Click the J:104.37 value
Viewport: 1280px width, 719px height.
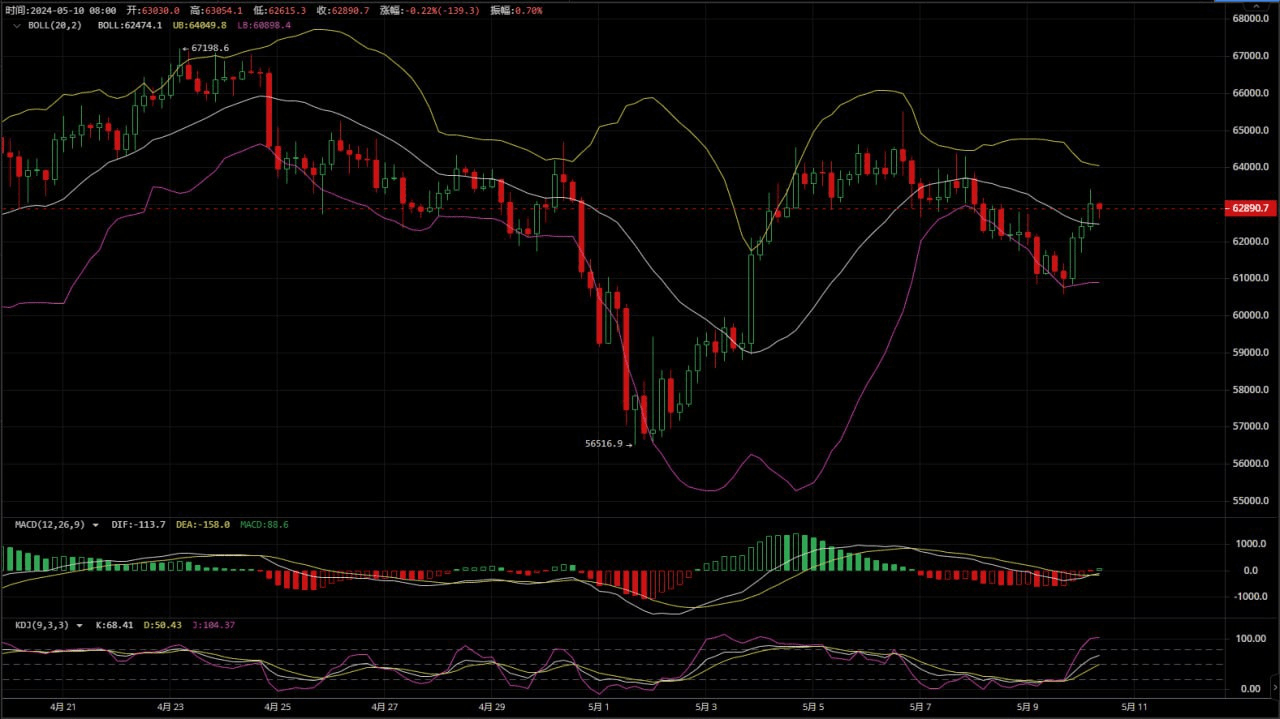tap(212, 625)
